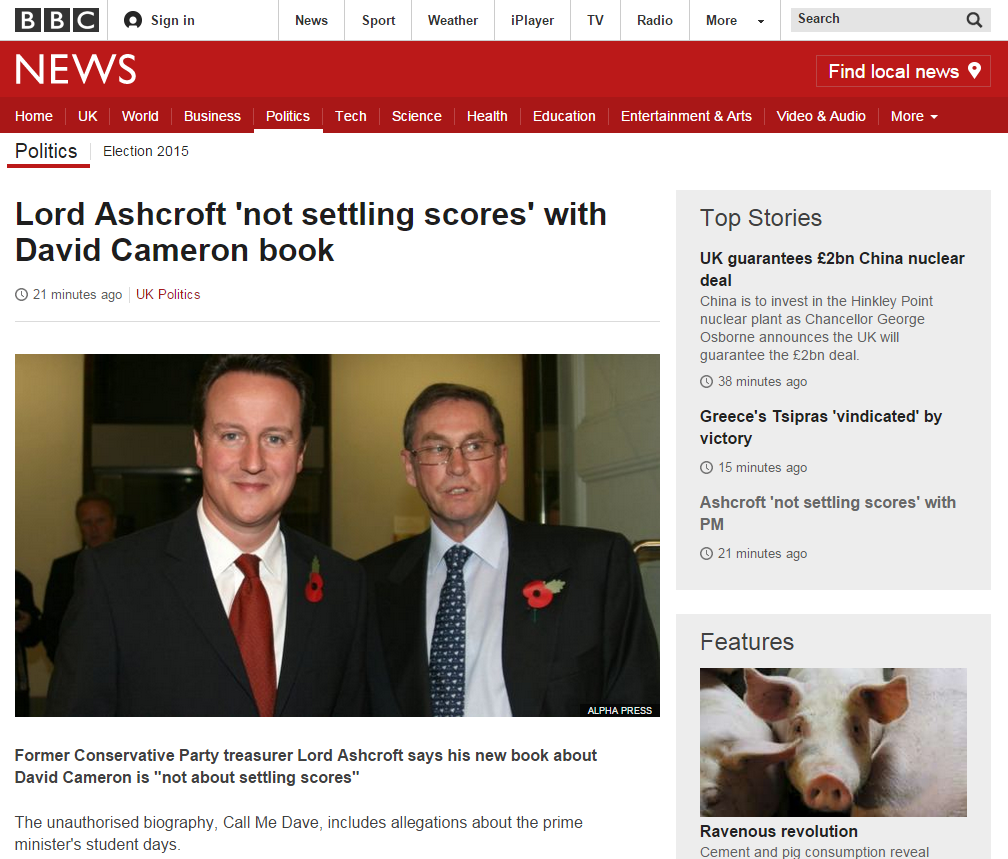Viewport: 1008px width, 859px height.
Task: Expand the More dropdown in the top BBC bar
Action: (734, 21)
